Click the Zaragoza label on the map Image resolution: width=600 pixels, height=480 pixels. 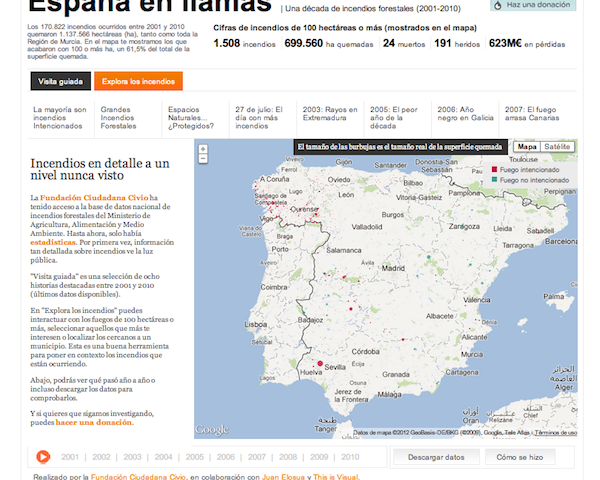click(464, 226)
